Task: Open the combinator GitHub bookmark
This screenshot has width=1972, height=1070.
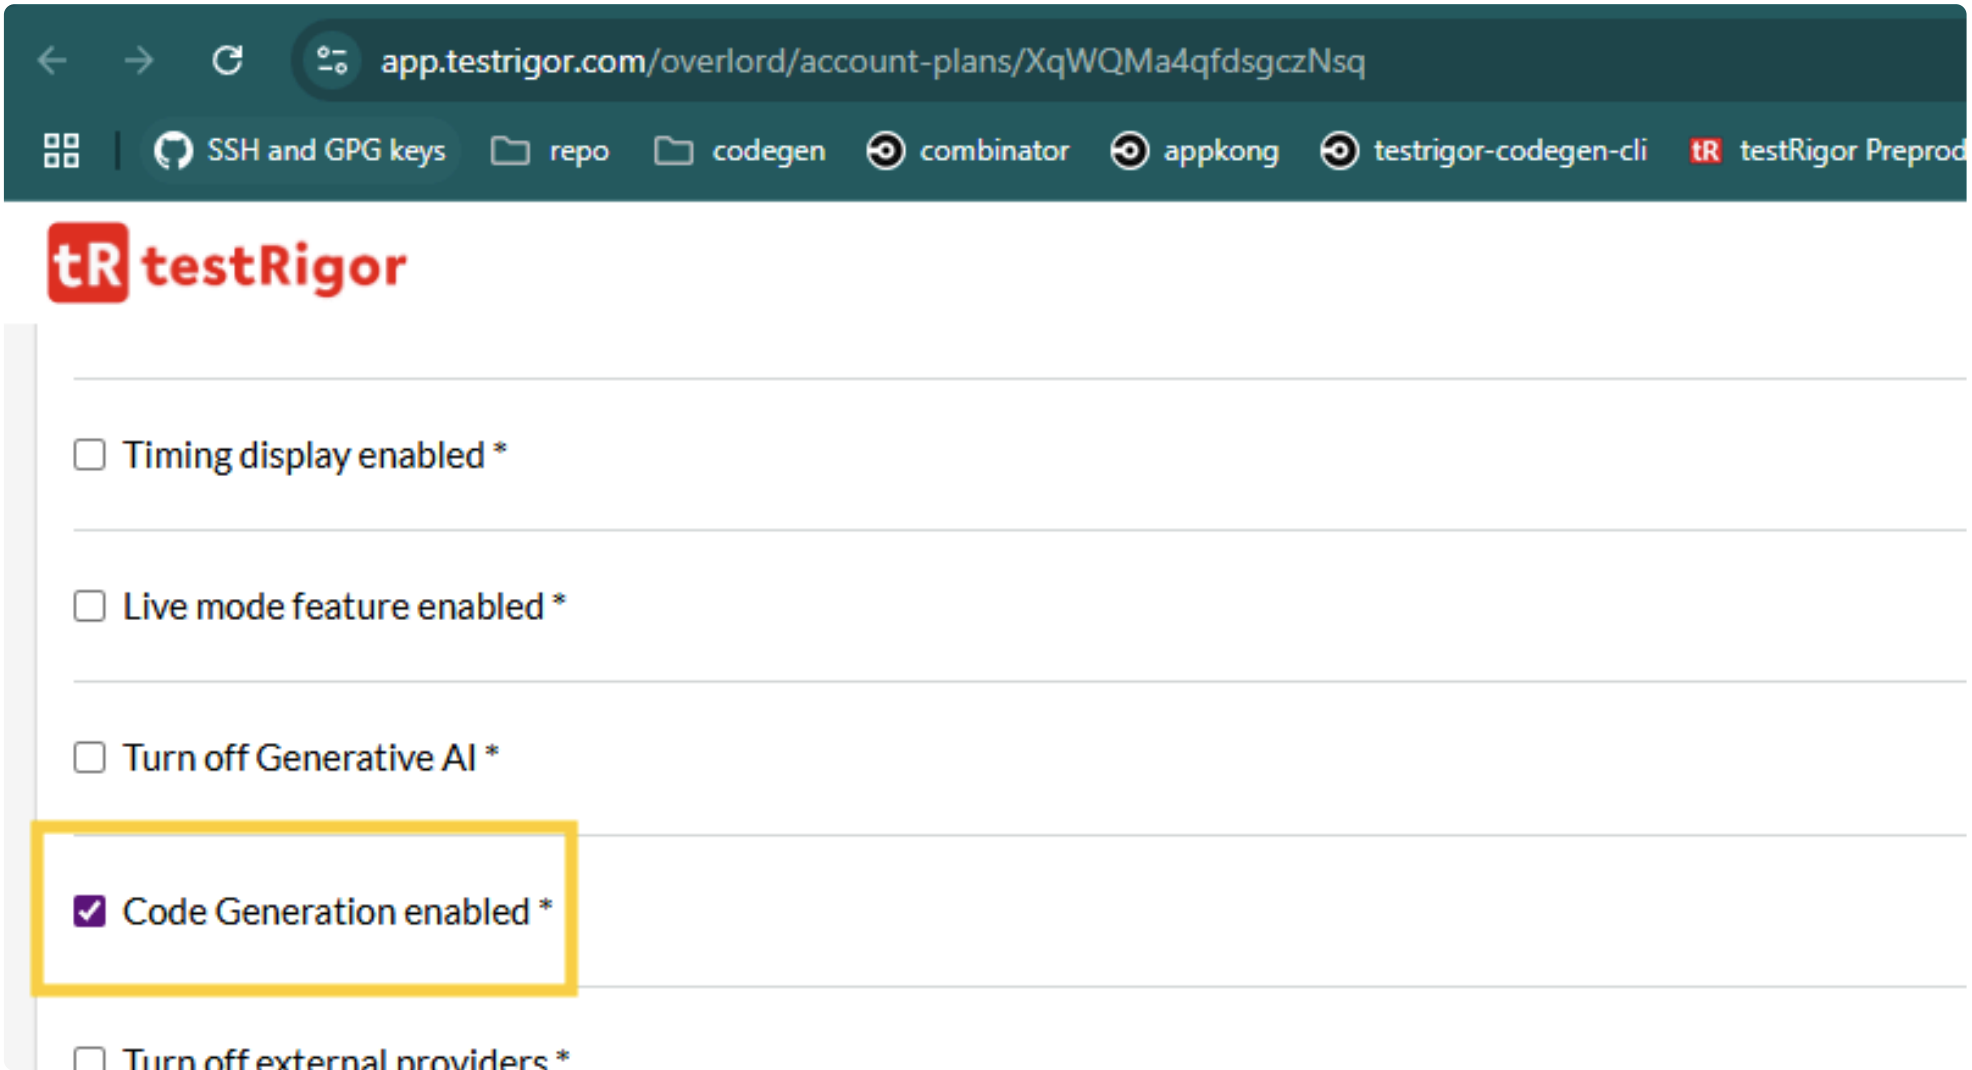Action: (968, 151)
